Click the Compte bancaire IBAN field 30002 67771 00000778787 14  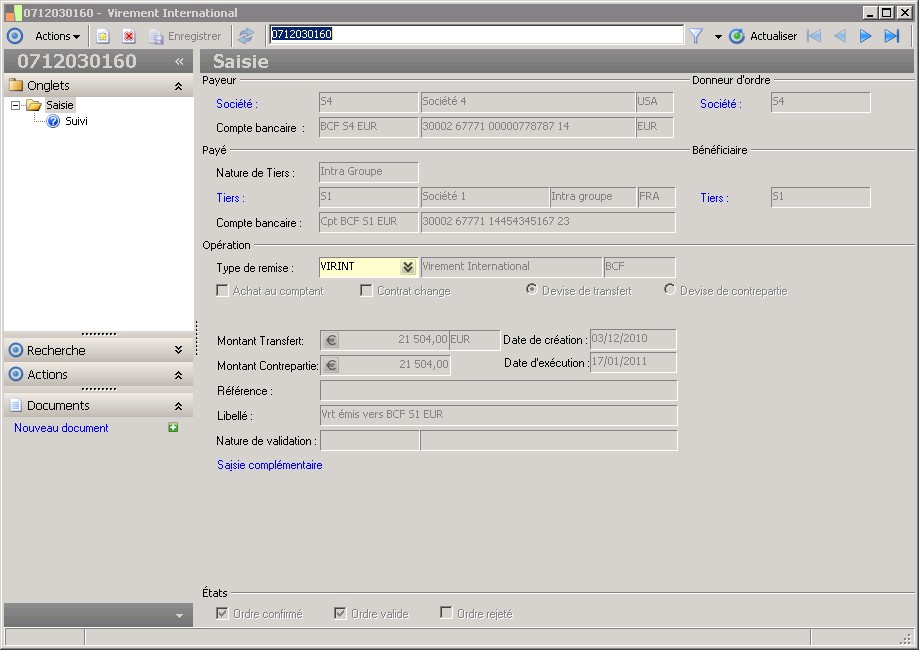[528, 127]
